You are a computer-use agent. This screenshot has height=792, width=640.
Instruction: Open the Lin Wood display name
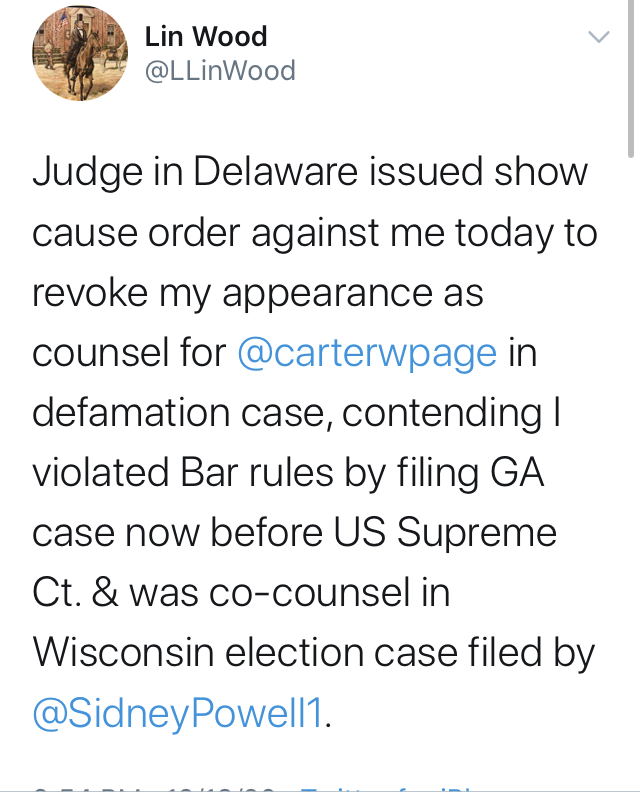[206, 36]
